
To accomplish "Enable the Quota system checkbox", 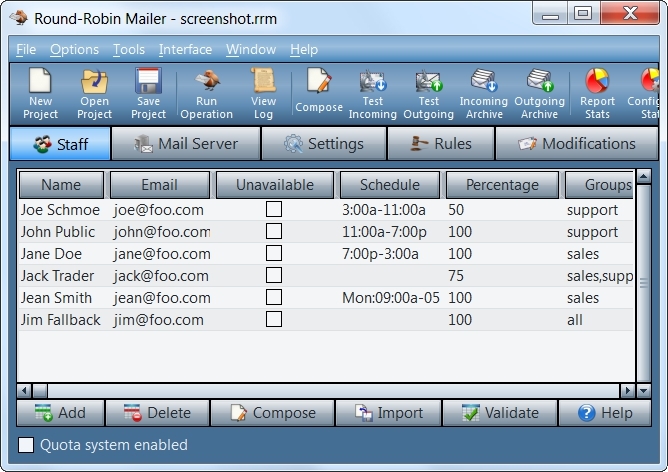I will [26, 445].
